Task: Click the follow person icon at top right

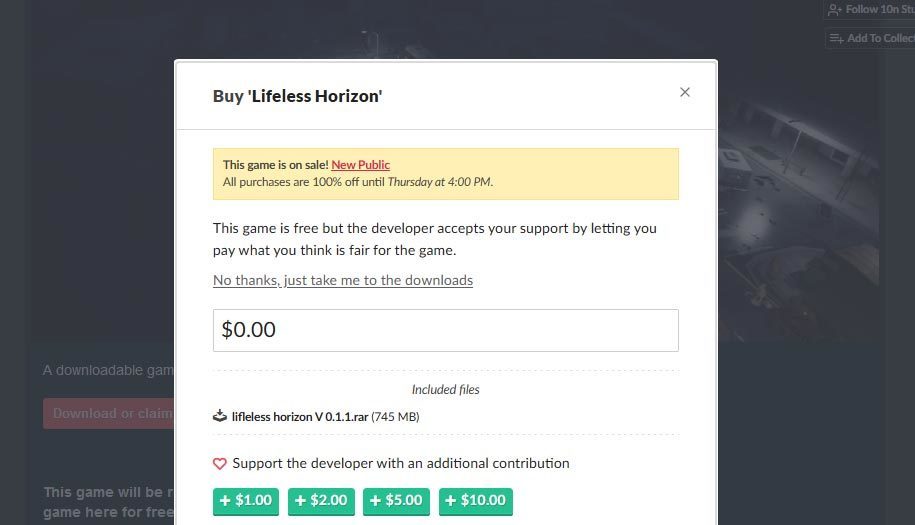Action: pyautogui.click(x=834, y=10)
